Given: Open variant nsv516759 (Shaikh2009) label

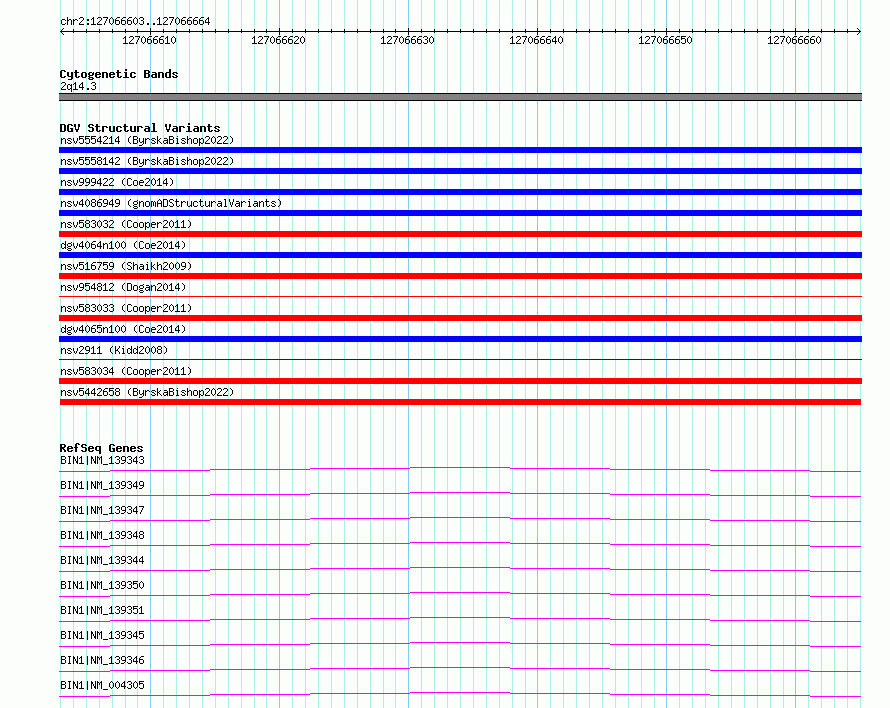Looking at the screenshot, I should [126, 266].
